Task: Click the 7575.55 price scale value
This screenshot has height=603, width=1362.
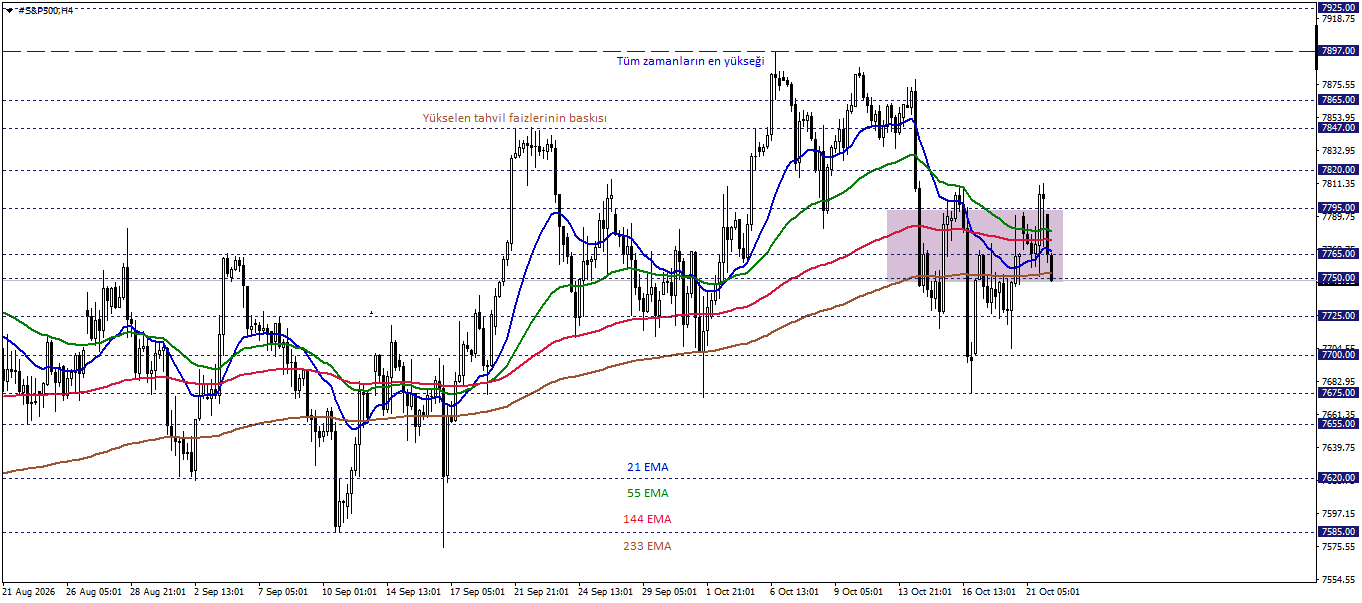Action: [1338, 547]
